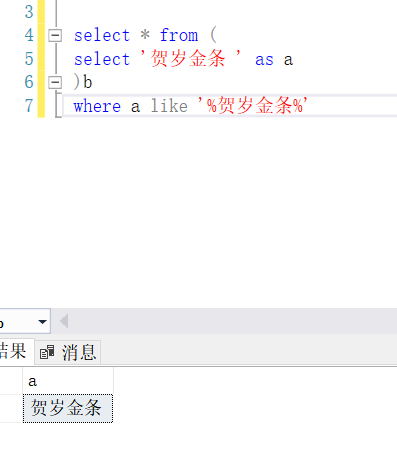Click the horizontal scrollbar left arrow
Viewport: 397px width, 453px height.
(64, 321)
